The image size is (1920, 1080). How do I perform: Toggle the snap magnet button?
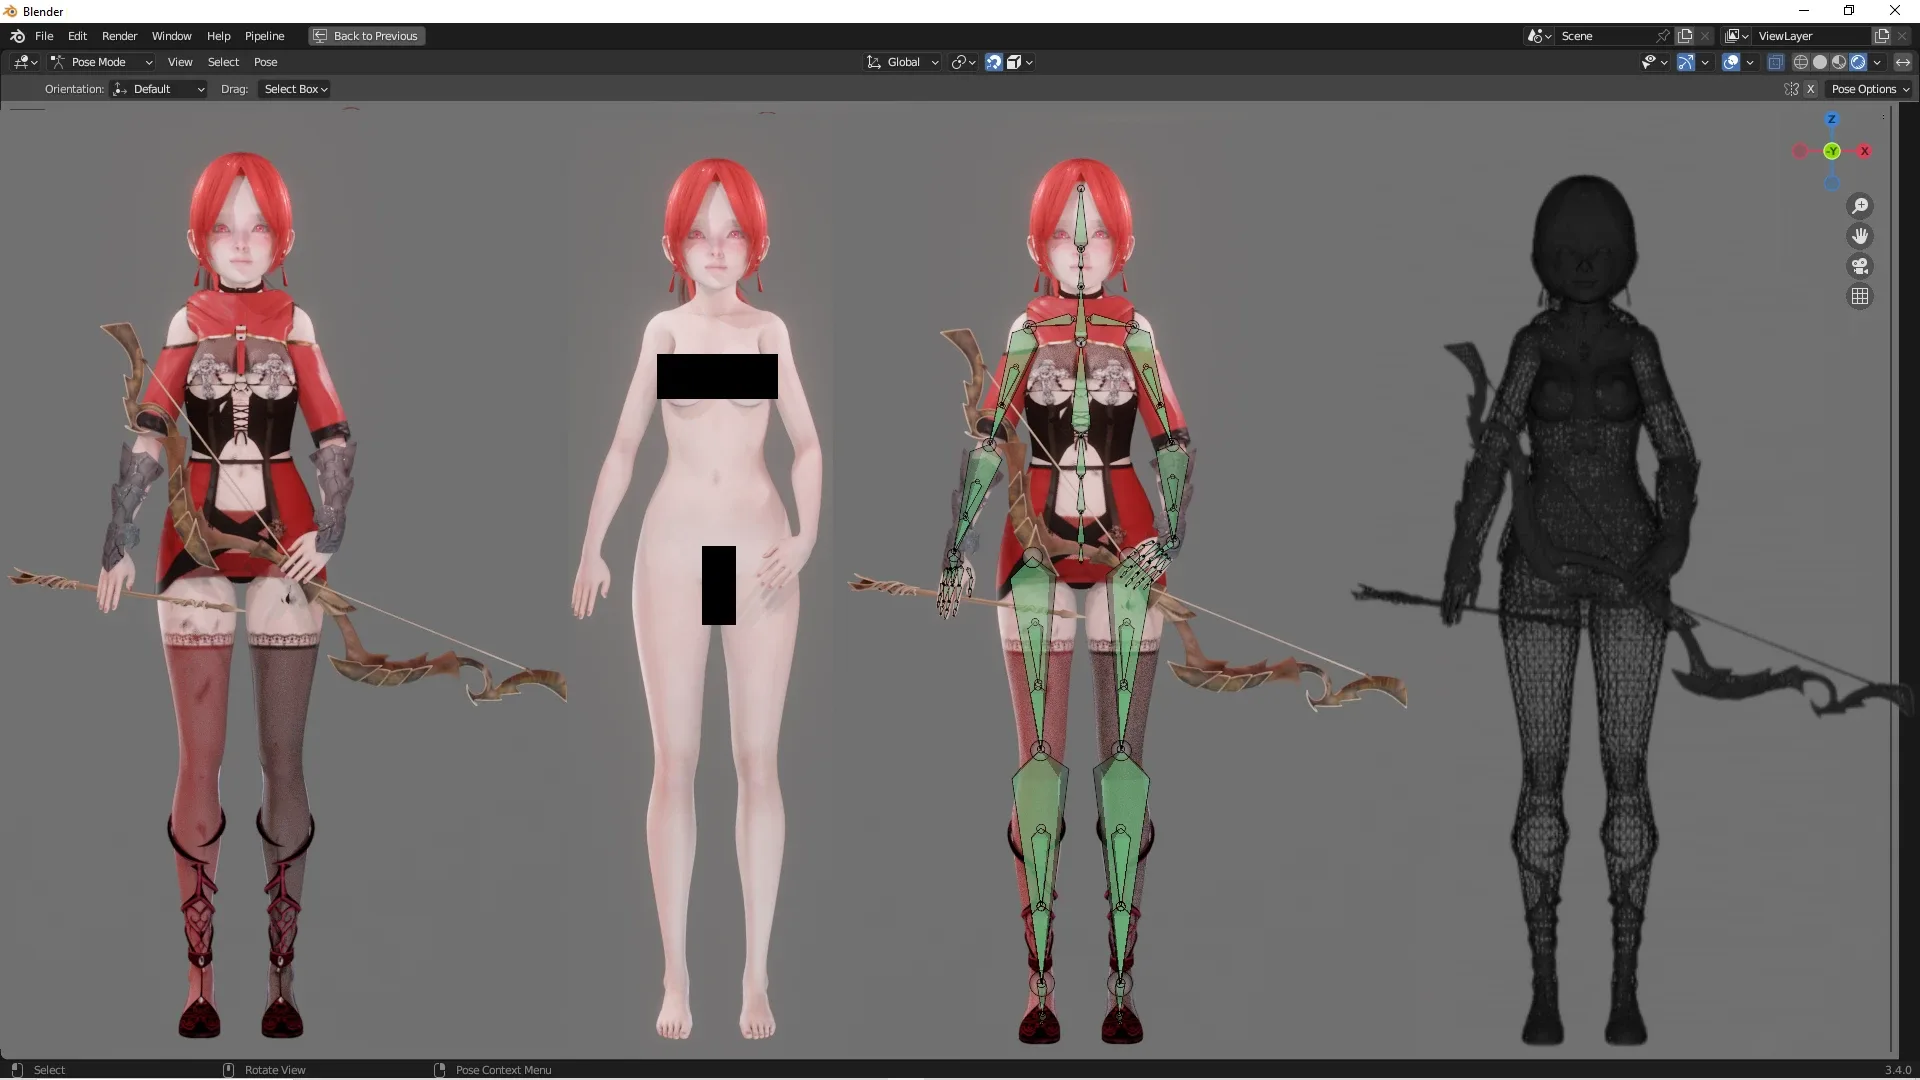point(993,62)
